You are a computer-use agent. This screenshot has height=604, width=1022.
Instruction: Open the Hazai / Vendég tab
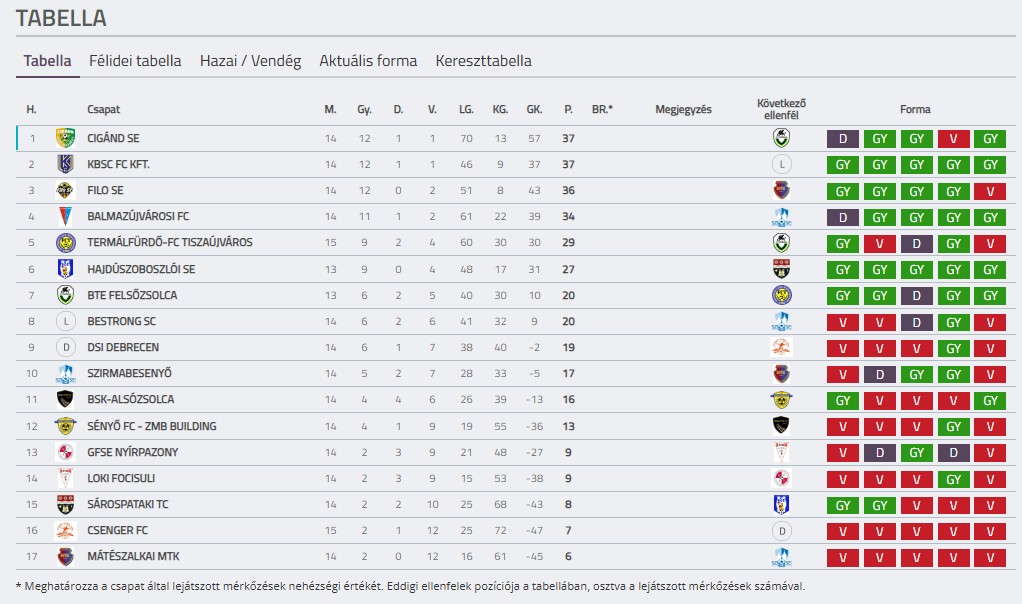pos(250,61)
